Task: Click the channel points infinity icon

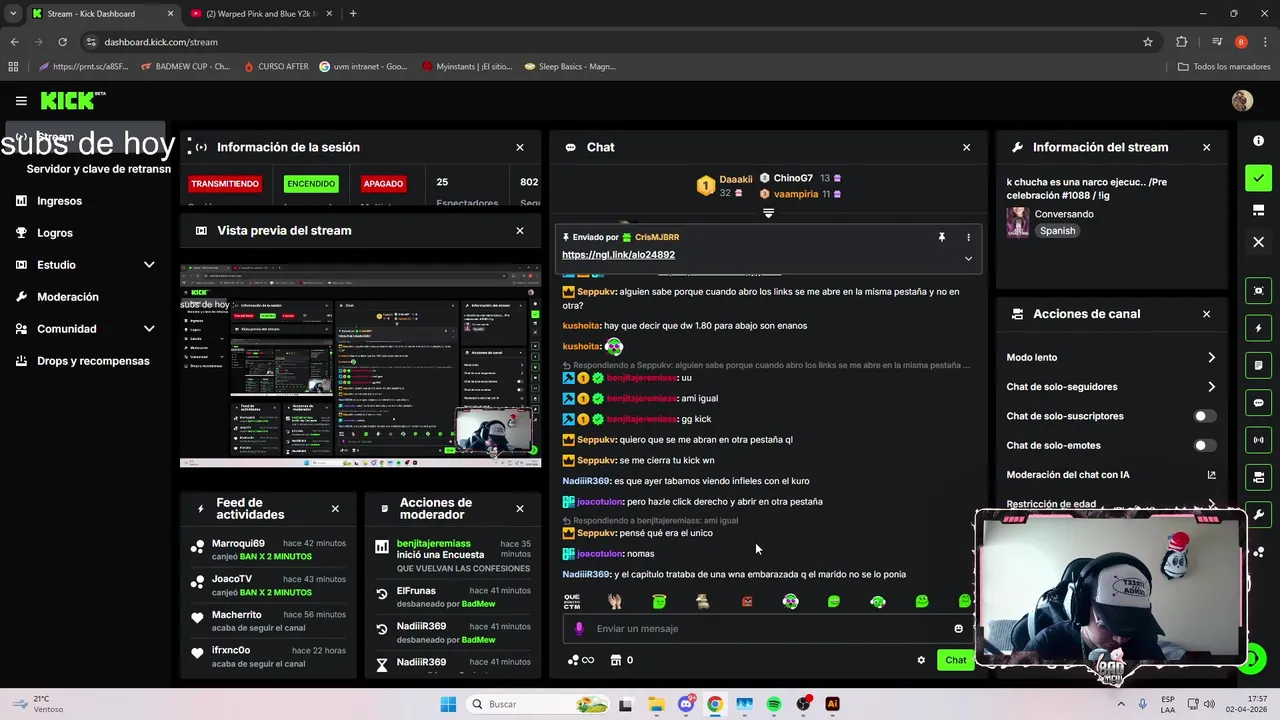Action: click(581, 660)
